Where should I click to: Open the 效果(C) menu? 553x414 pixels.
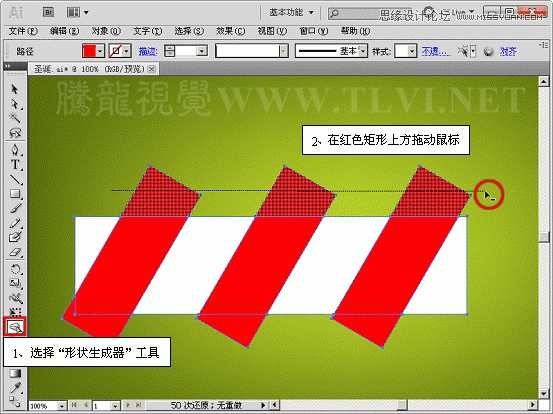[231, 31]
